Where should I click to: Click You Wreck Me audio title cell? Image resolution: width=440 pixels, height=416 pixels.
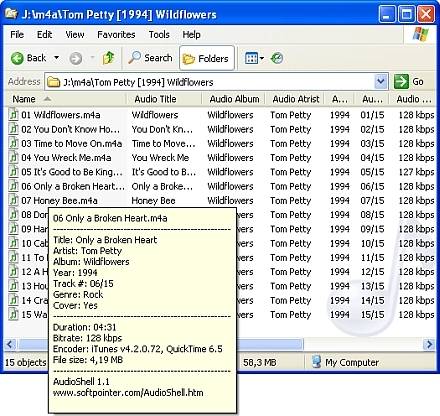point(160,158)
